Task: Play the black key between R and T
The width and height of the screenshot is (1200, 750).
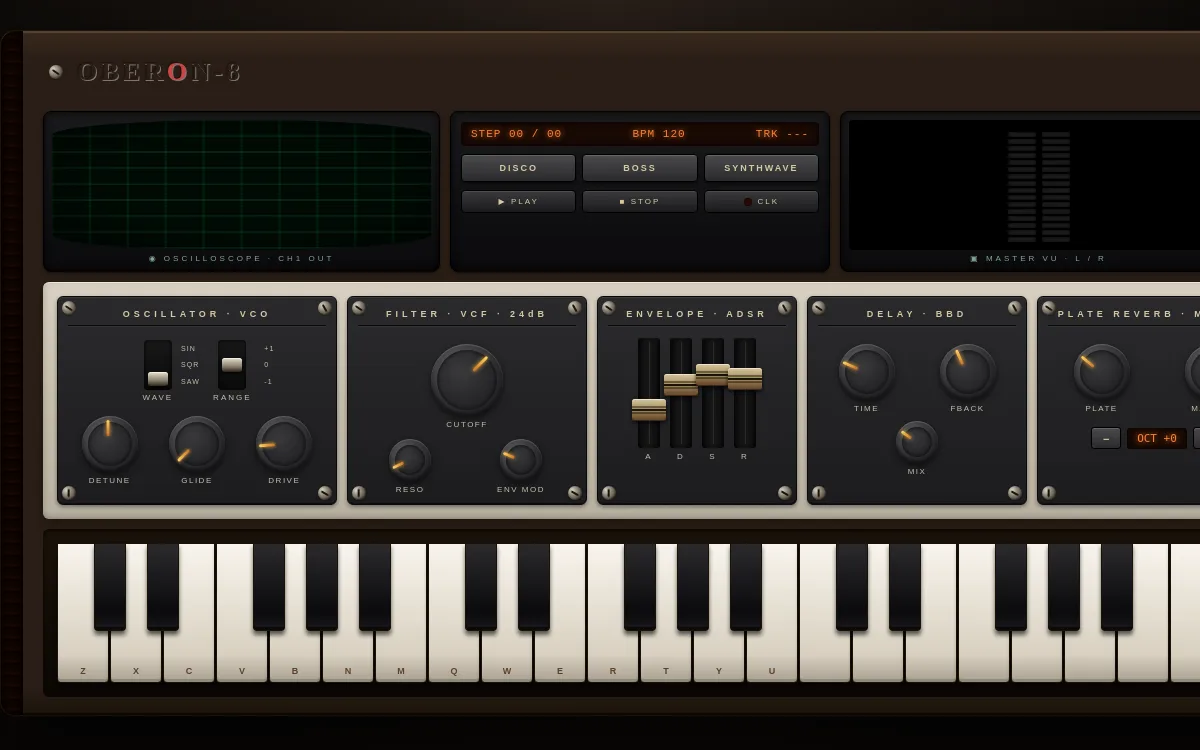Action: pyautogui.click(x=640, y=587)
